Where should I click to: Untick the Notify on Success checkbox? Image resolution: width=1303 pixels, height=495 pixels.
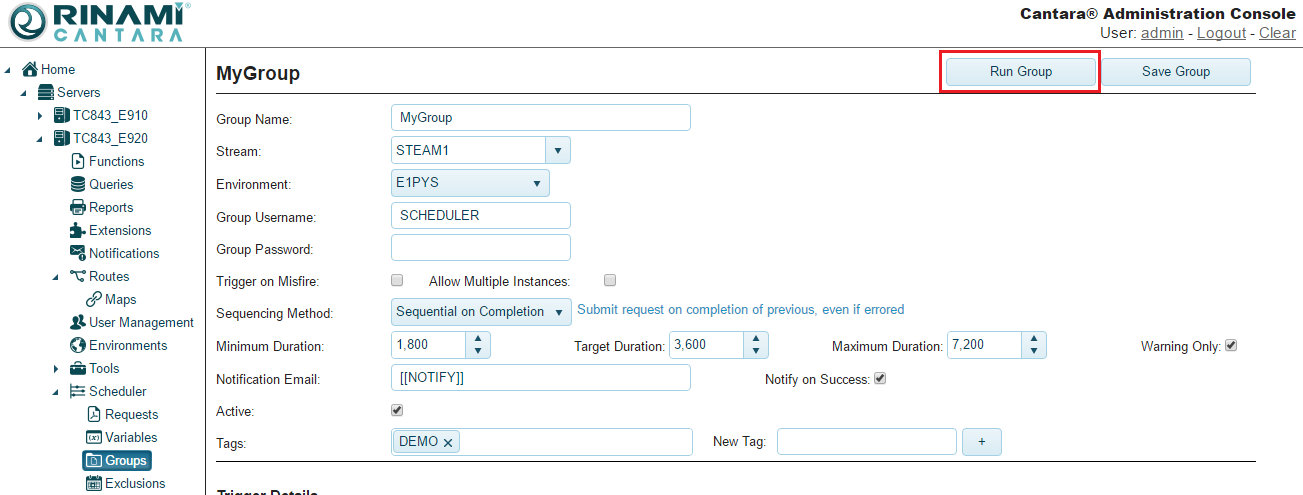[x=880, y=379]
